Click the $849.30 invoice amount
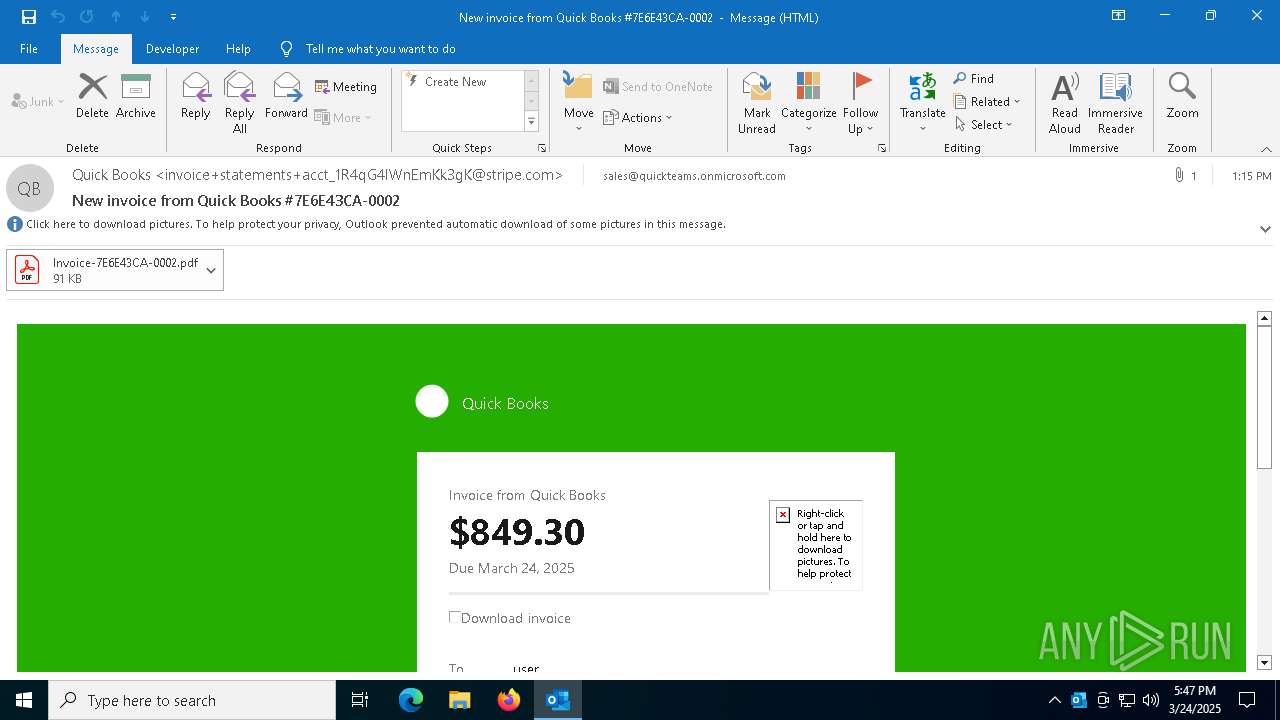This screenshot has width=1280, height=720. 517,532
